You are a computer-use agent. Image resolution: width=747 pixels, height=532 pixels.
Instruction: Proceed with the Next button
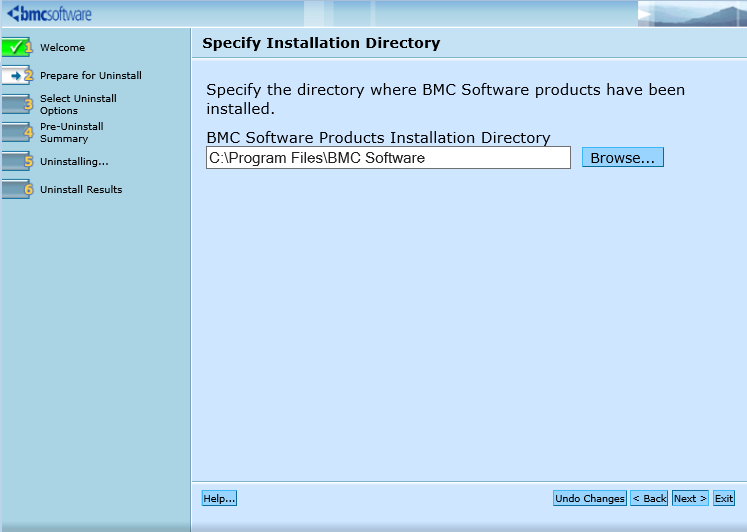[690, 498]
